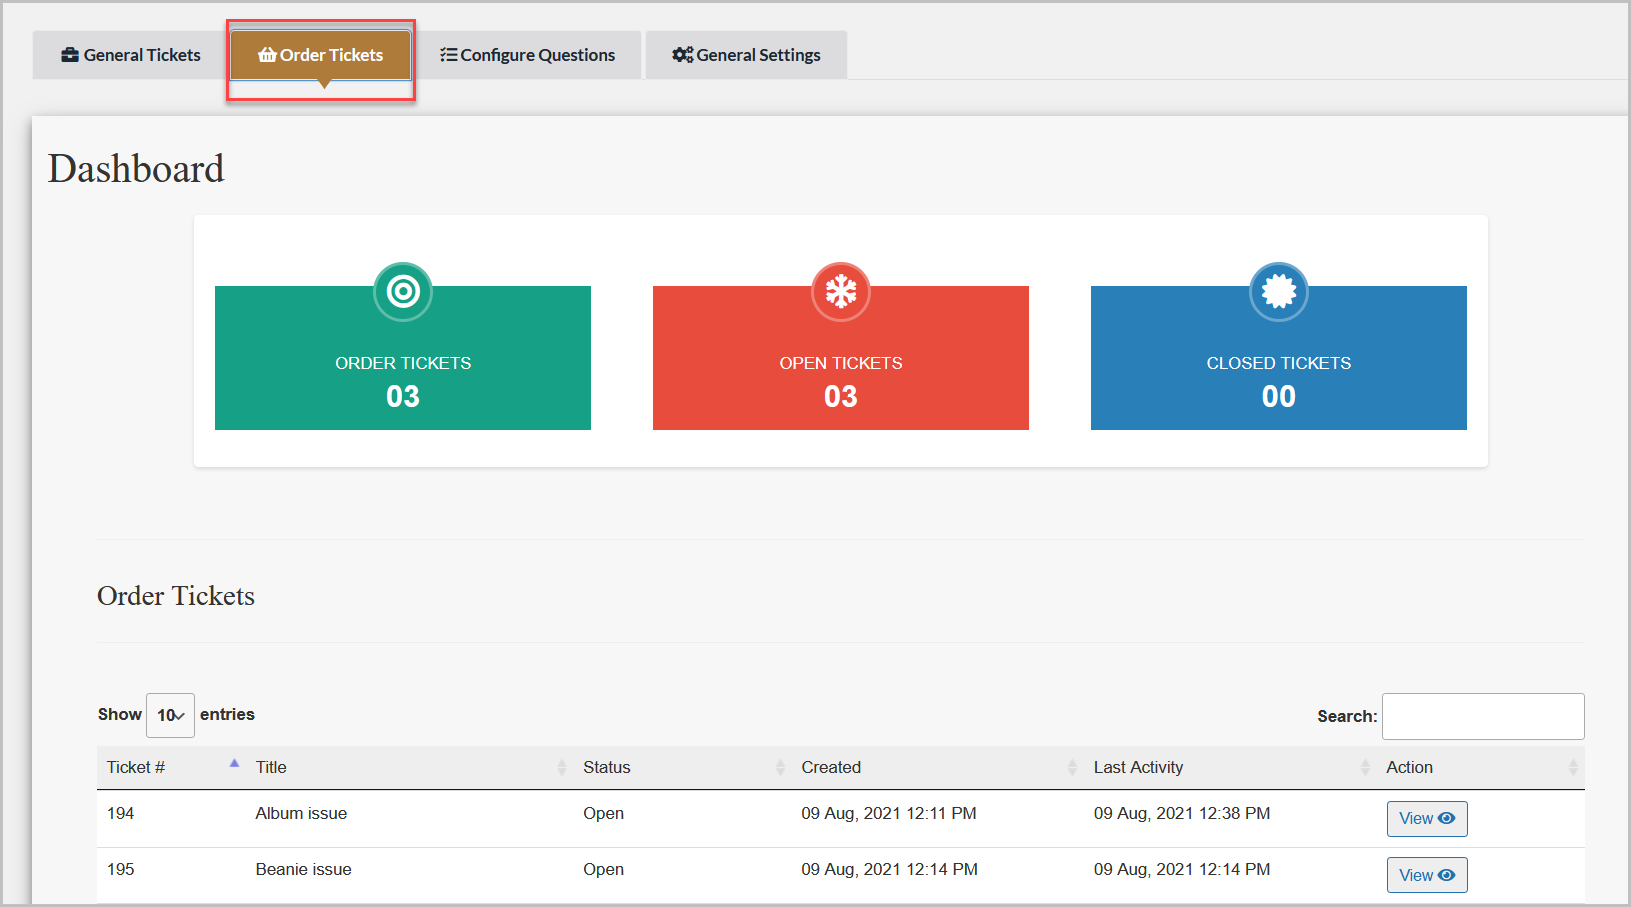The image size is (1631, 907).
Task: Click the sort arrows beside Last Activity
Action: coord(1367,767)
